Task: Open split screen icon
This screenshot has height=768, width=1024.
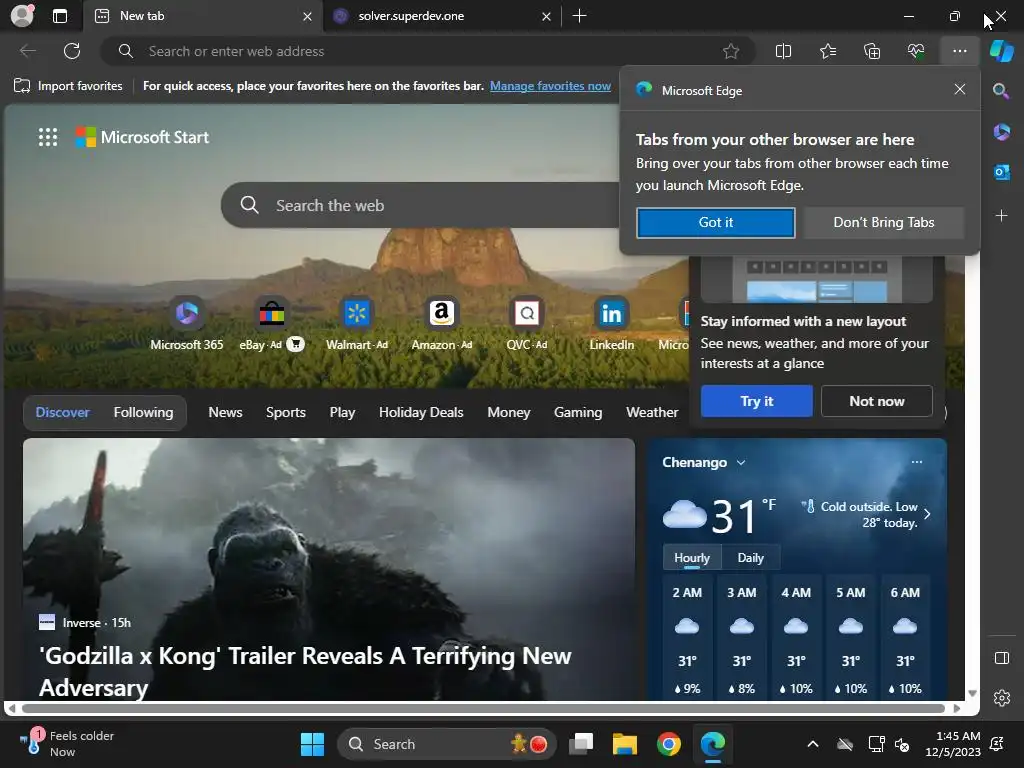Action: 783,51
